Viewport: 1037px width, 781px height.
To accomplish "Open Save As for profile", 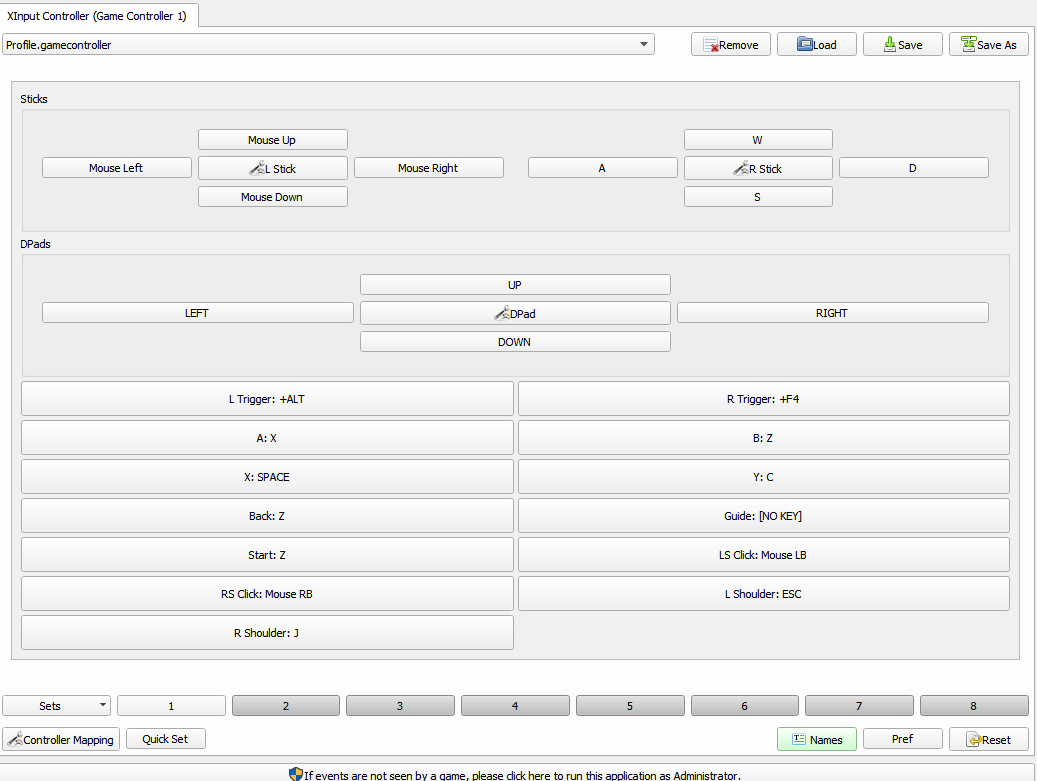I will (988, 44).
